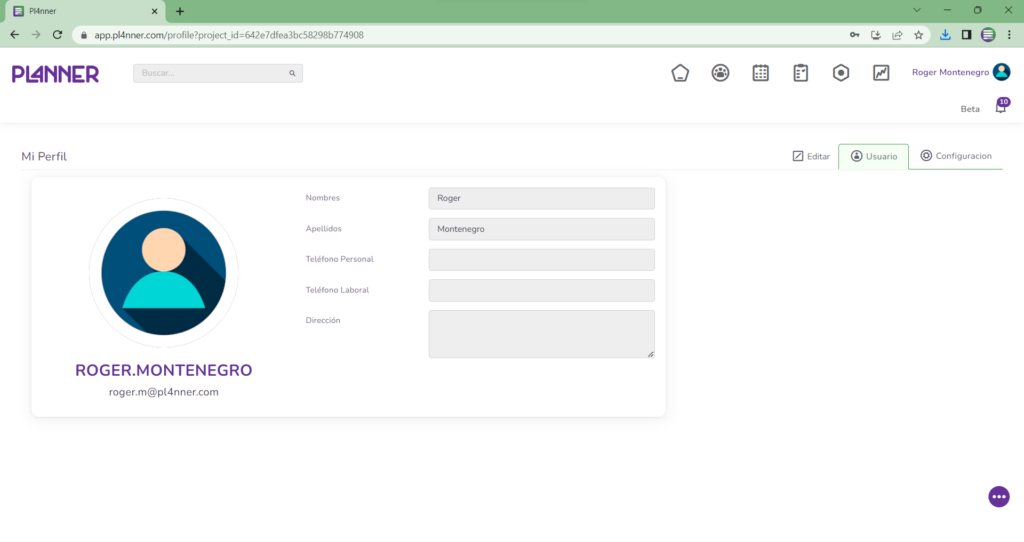Image resolution: width=1024 pixels, height=542 pixels.
Task: Click the share page icon in address bar
Action: point(897,35)
